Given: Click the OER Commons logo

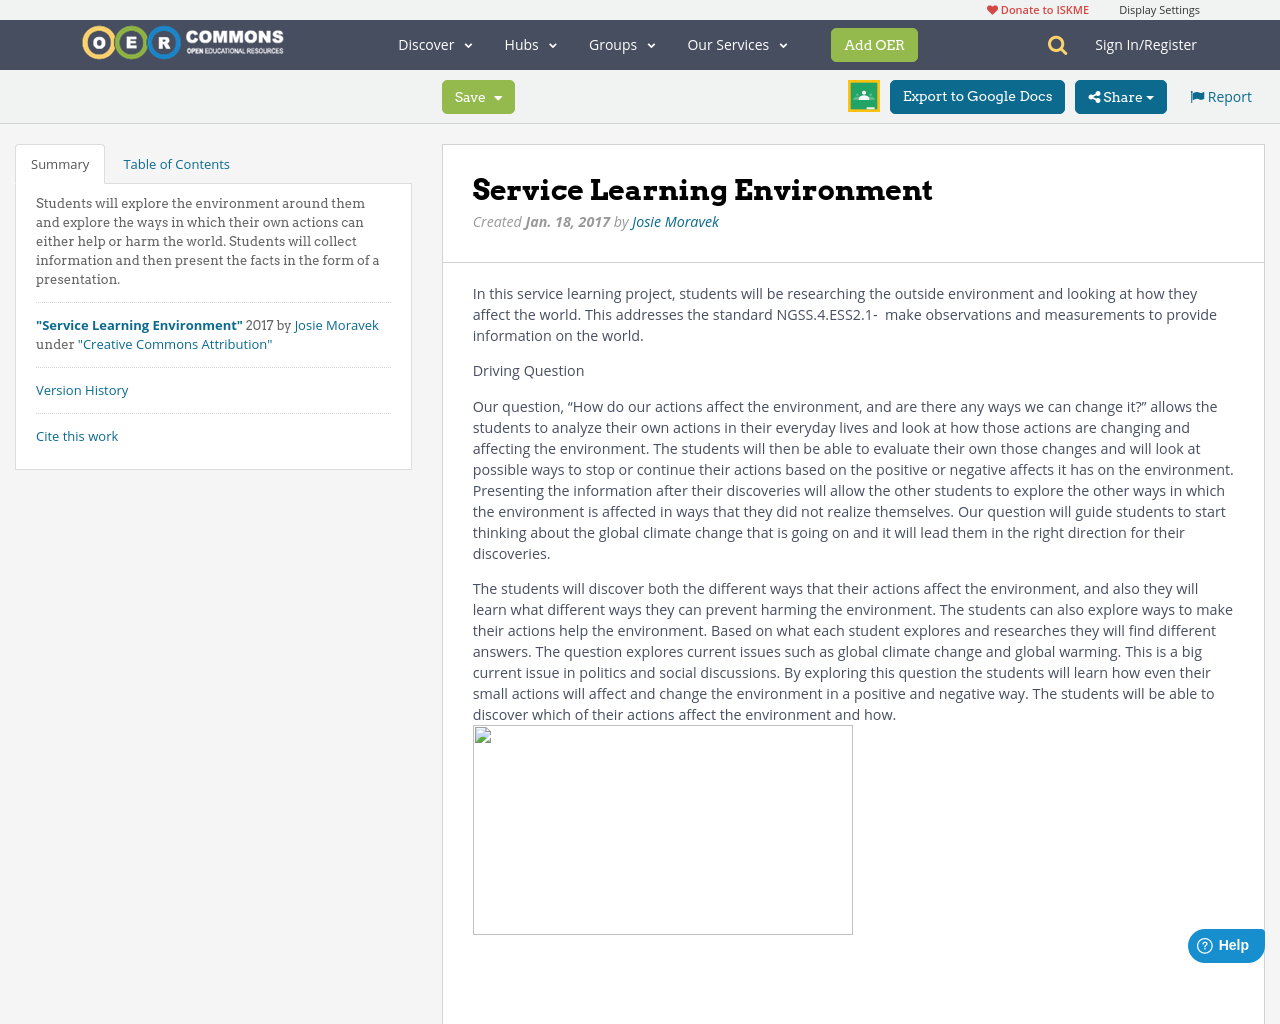Looking at the screenshot, I should coord(183,43).
